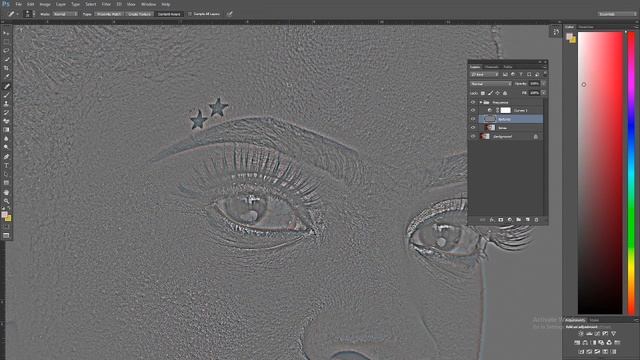The width and height of the screenshot is (640, 360).
Task: Create a new group with folder icon
Action: point(518,220)
